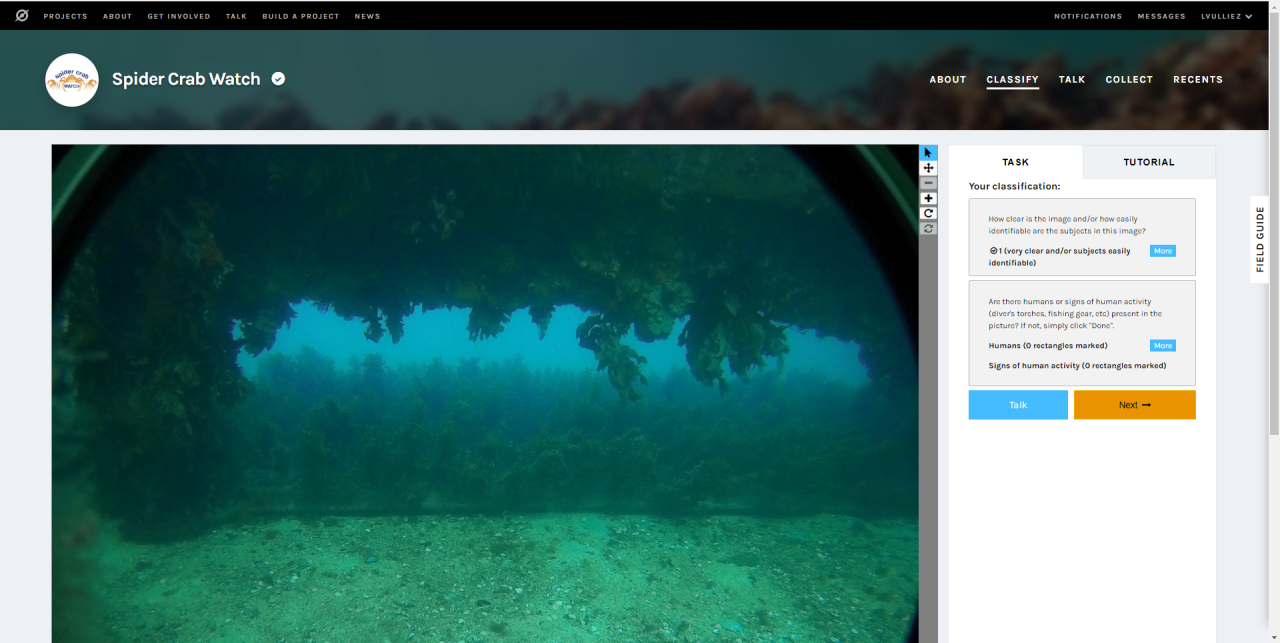The image size is (1280, 643).
Task: Open the project Talk tab
Action: click(x=1072, y=80)
